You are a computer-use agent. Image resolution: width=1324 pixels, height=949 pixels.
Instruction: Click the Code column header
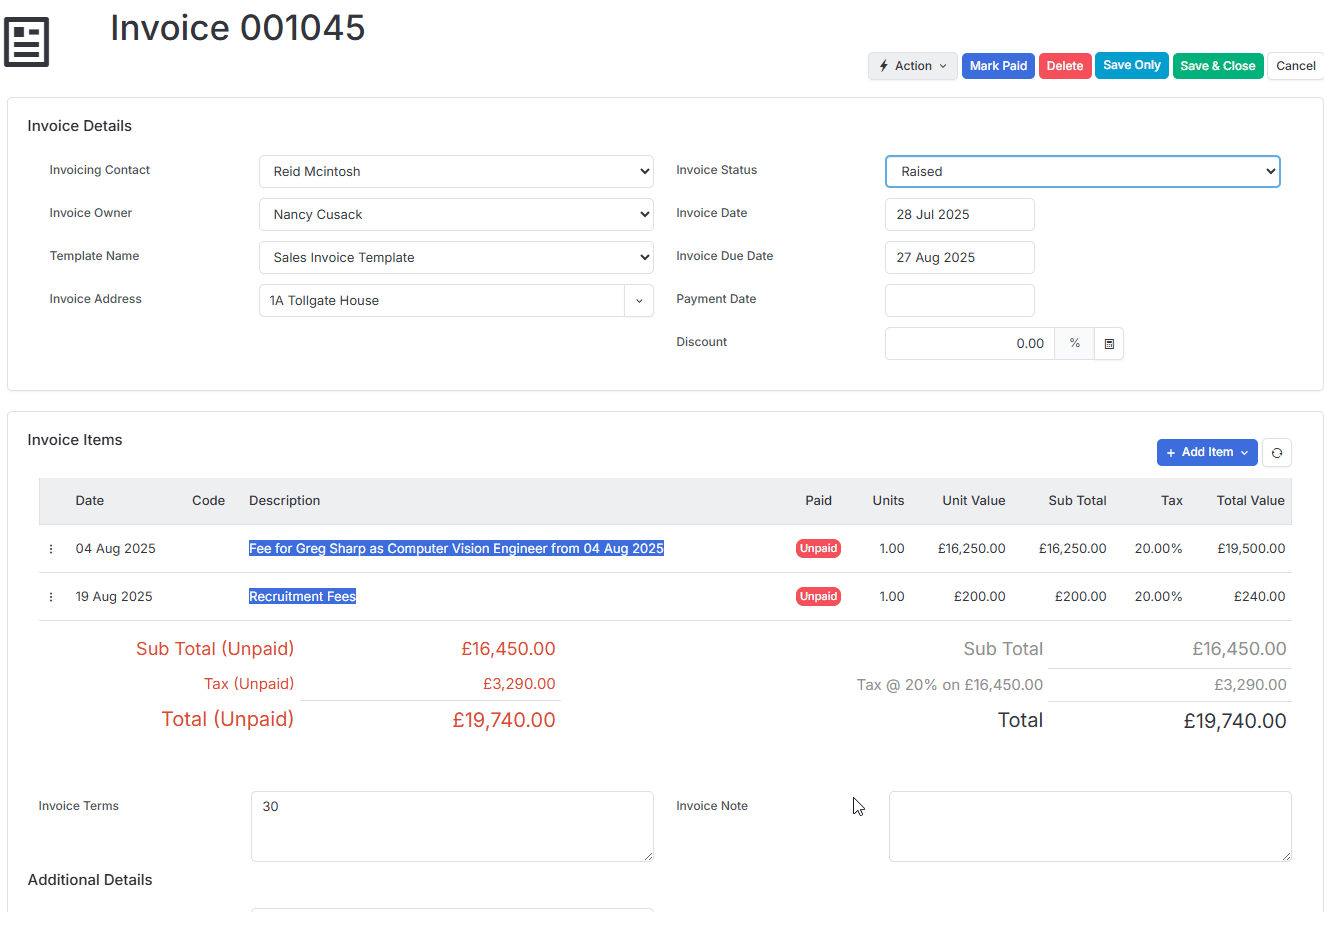click(208, 501)
